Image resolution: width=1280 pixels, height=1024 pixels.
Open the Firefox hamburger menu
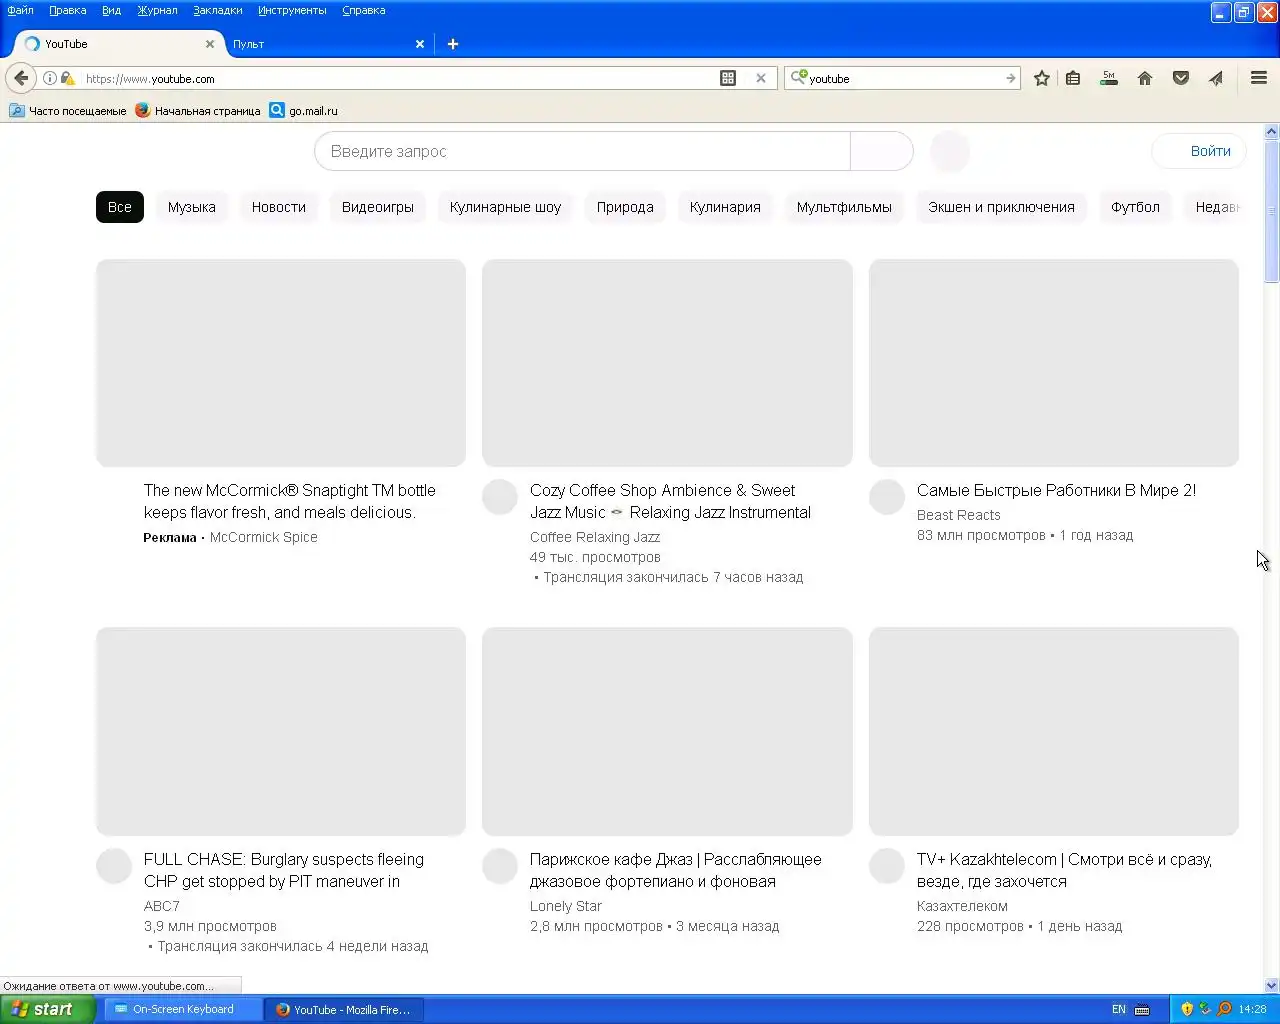coord(1259,78)
